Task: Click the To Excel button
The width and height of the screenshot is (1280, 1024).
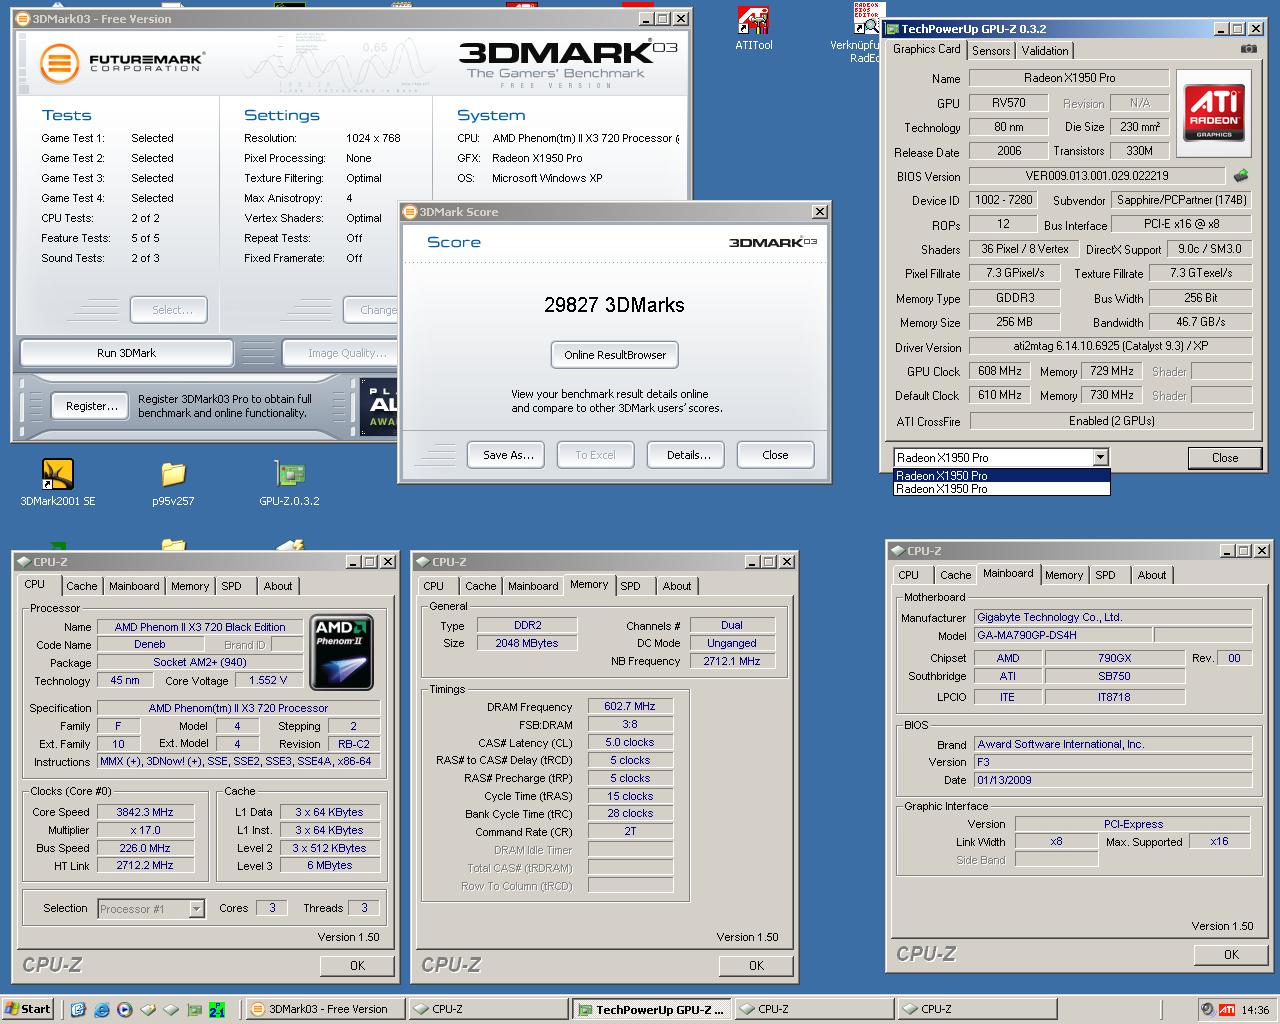Action: click(x=596, y=455)
